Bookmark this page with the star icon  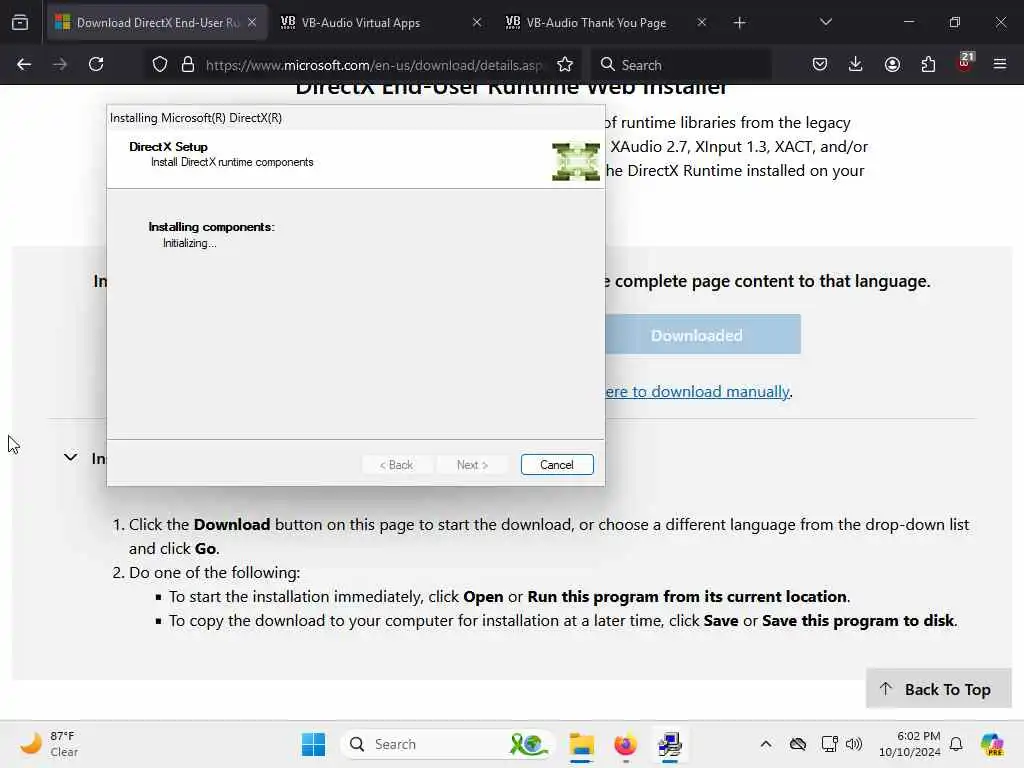(565, 65)
